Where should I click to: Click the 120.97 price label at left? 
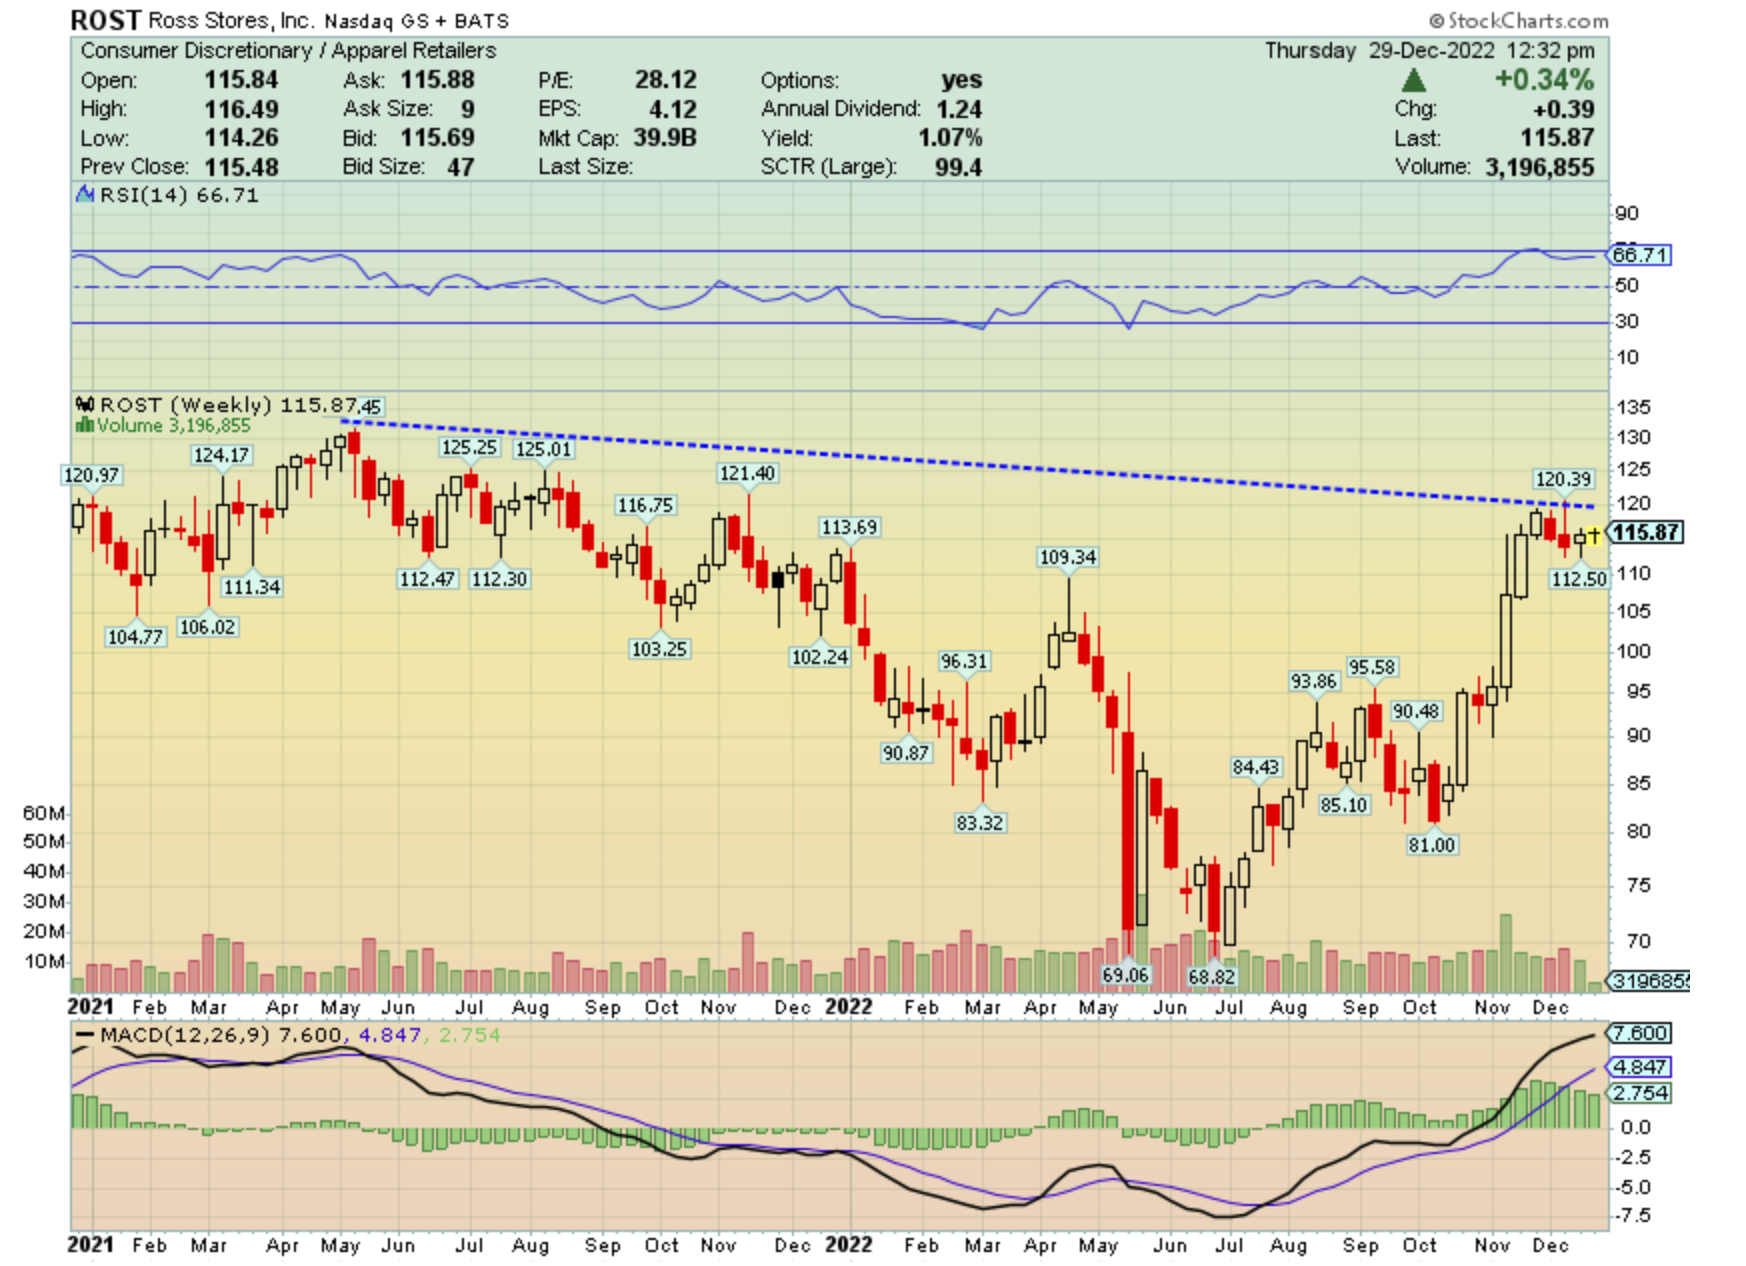(x=91, y=475)
